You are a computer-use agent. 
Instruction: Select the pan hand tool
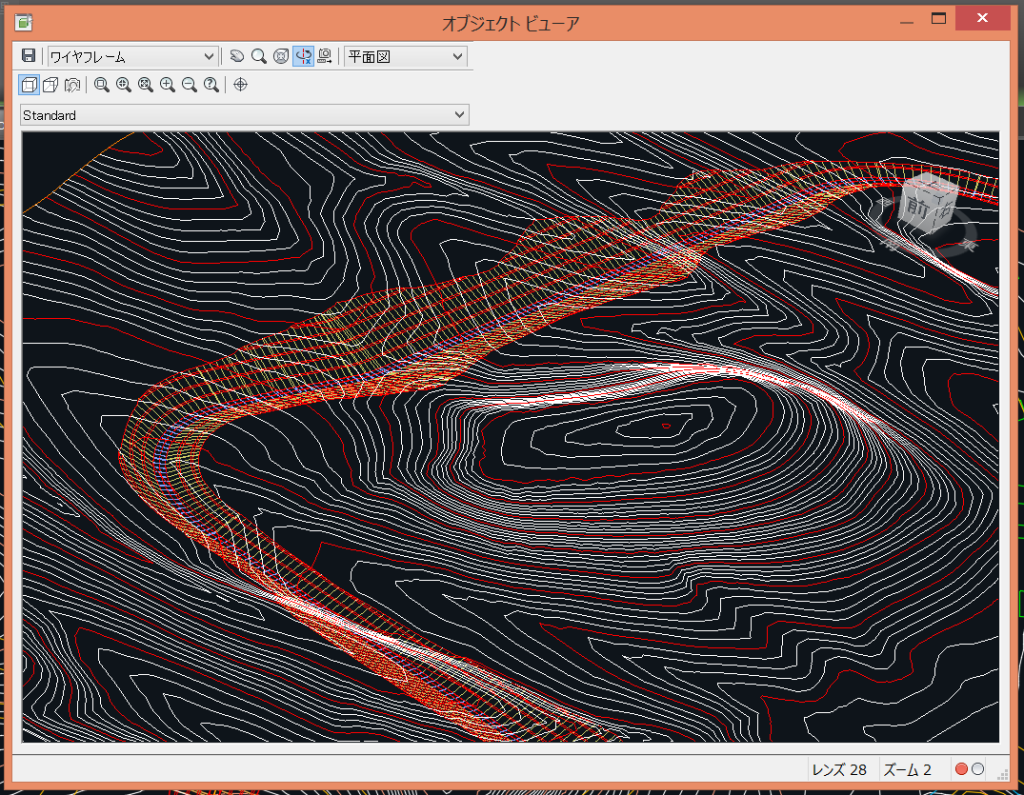(x=237, y=57)
